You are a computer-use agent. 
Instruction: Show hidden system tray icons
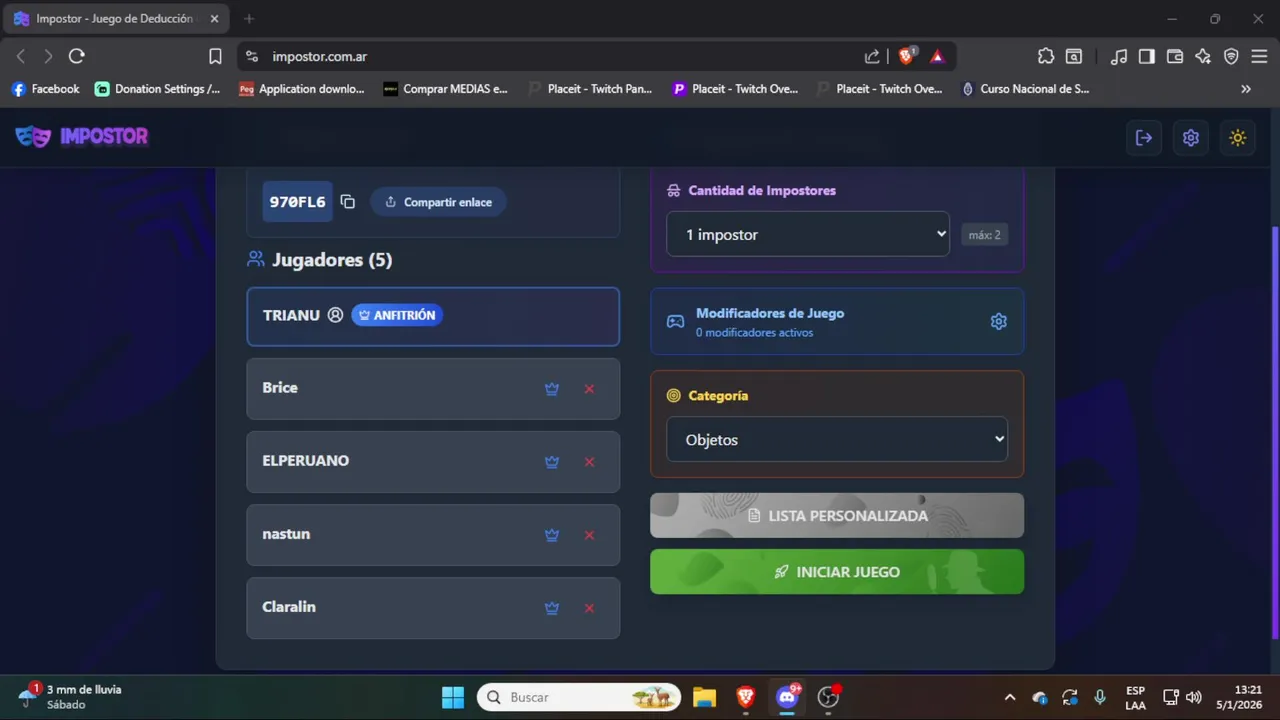[1010, 697]
